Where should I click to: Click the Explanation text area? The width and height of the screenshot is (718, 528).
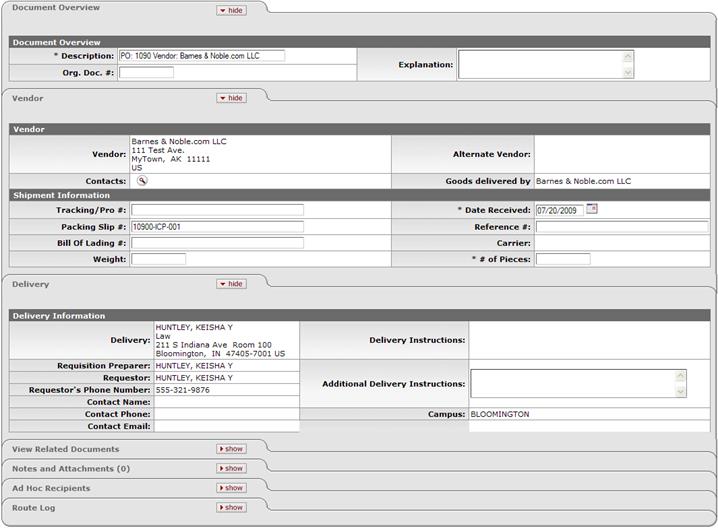click(x=546, y=65)
